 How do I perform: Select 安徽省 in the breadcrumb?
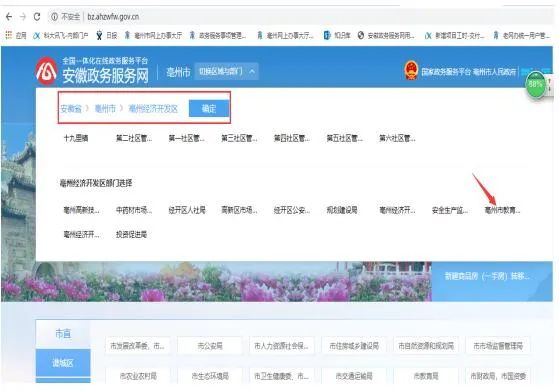pyautogui.click(x=71, y=109)
